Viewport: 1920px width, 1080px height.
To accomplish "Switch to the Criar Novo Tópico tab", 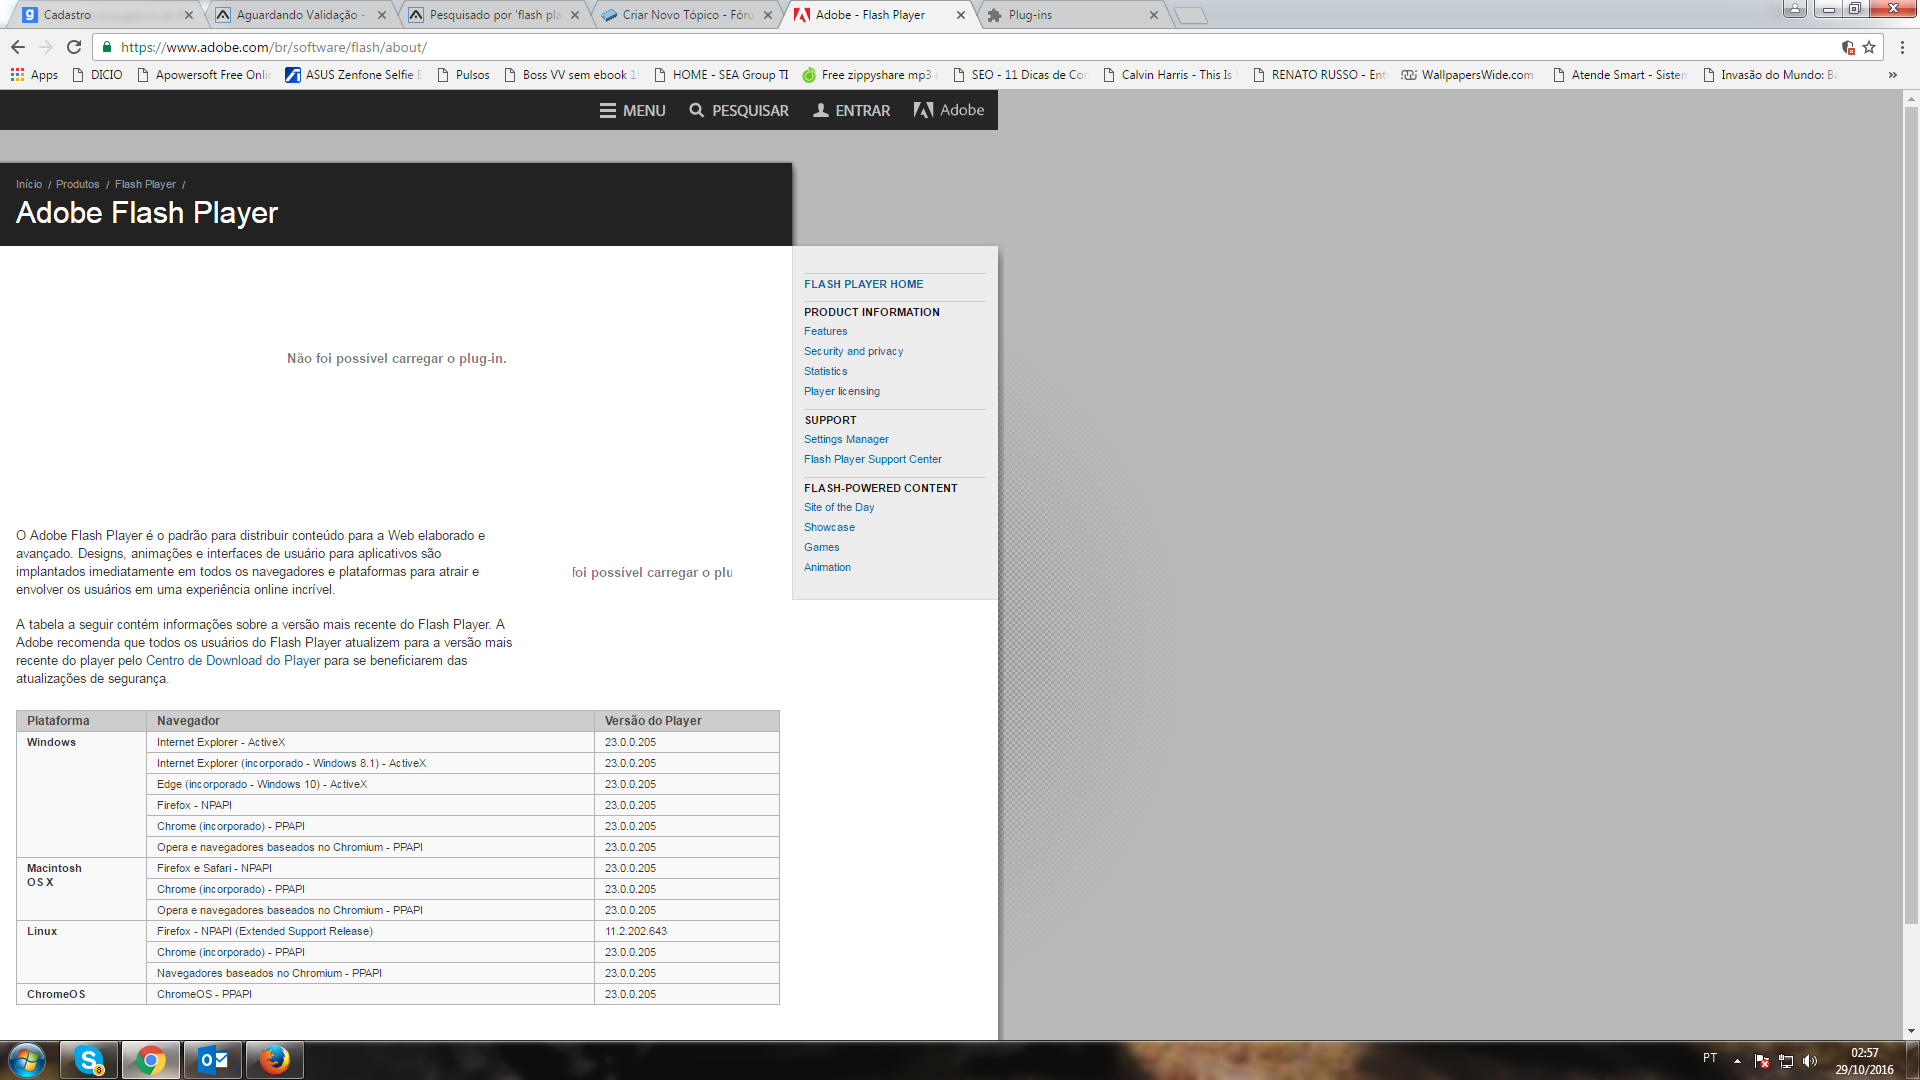I will pyautogui.click(x=687, y=15).
